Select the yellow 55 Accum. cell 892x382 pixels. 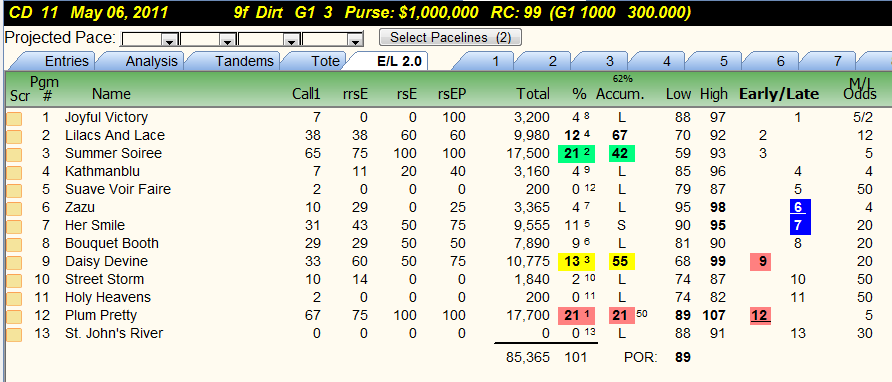click(621, 262)
